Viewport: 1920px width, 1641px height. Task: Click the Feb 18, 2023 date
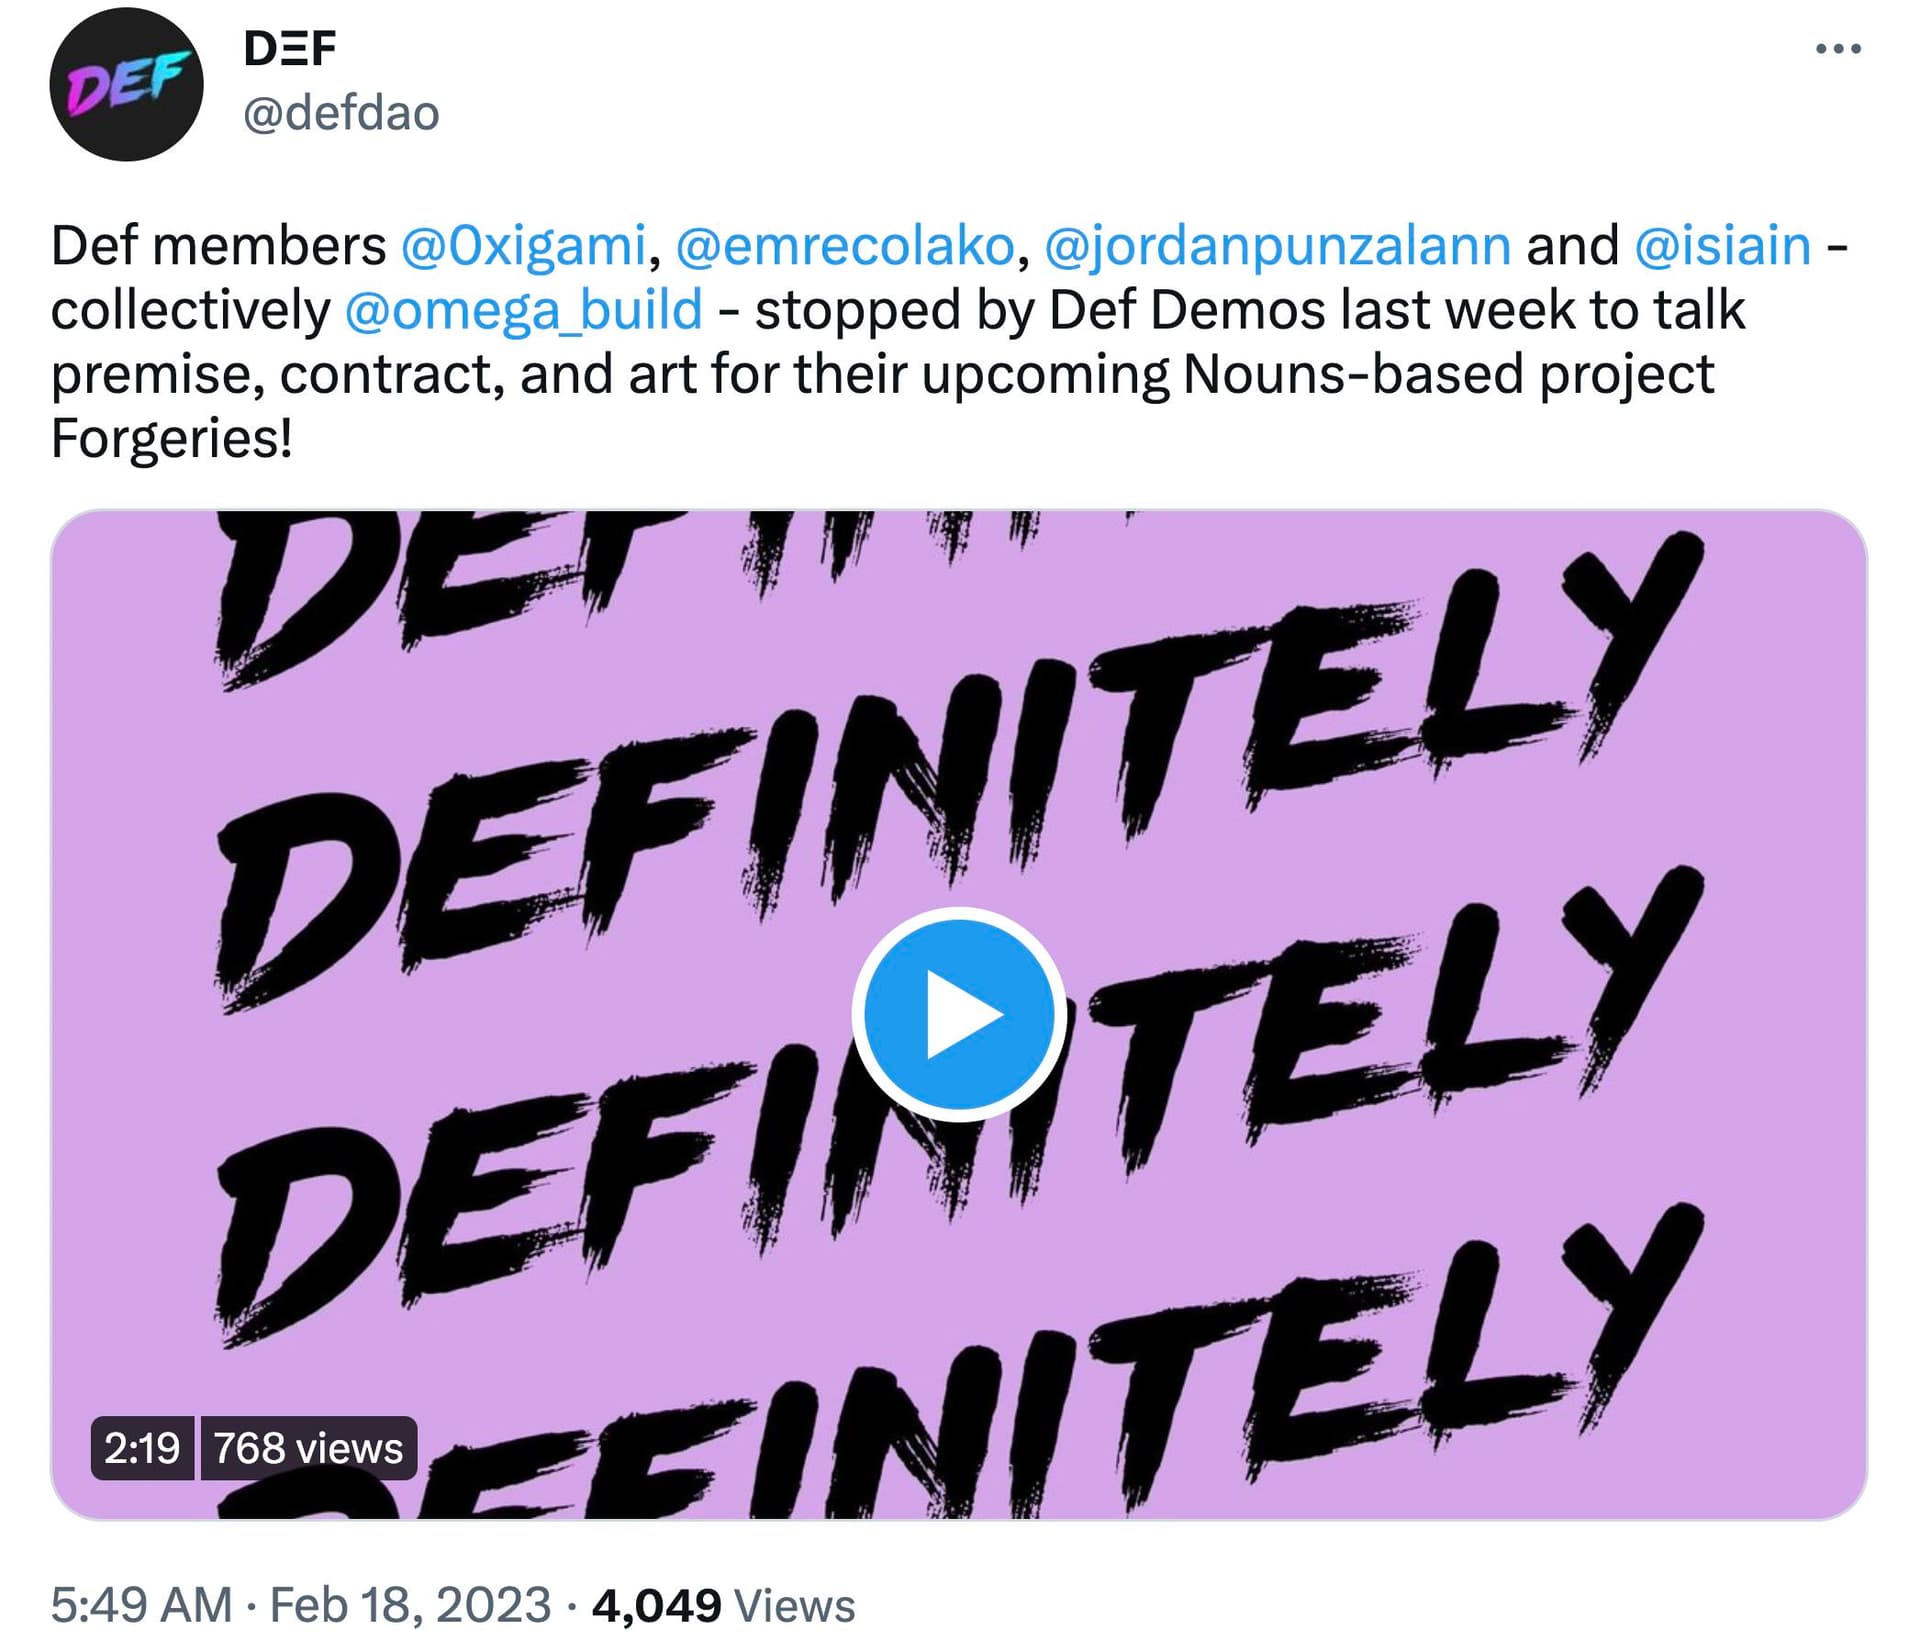coord(410,1605)
